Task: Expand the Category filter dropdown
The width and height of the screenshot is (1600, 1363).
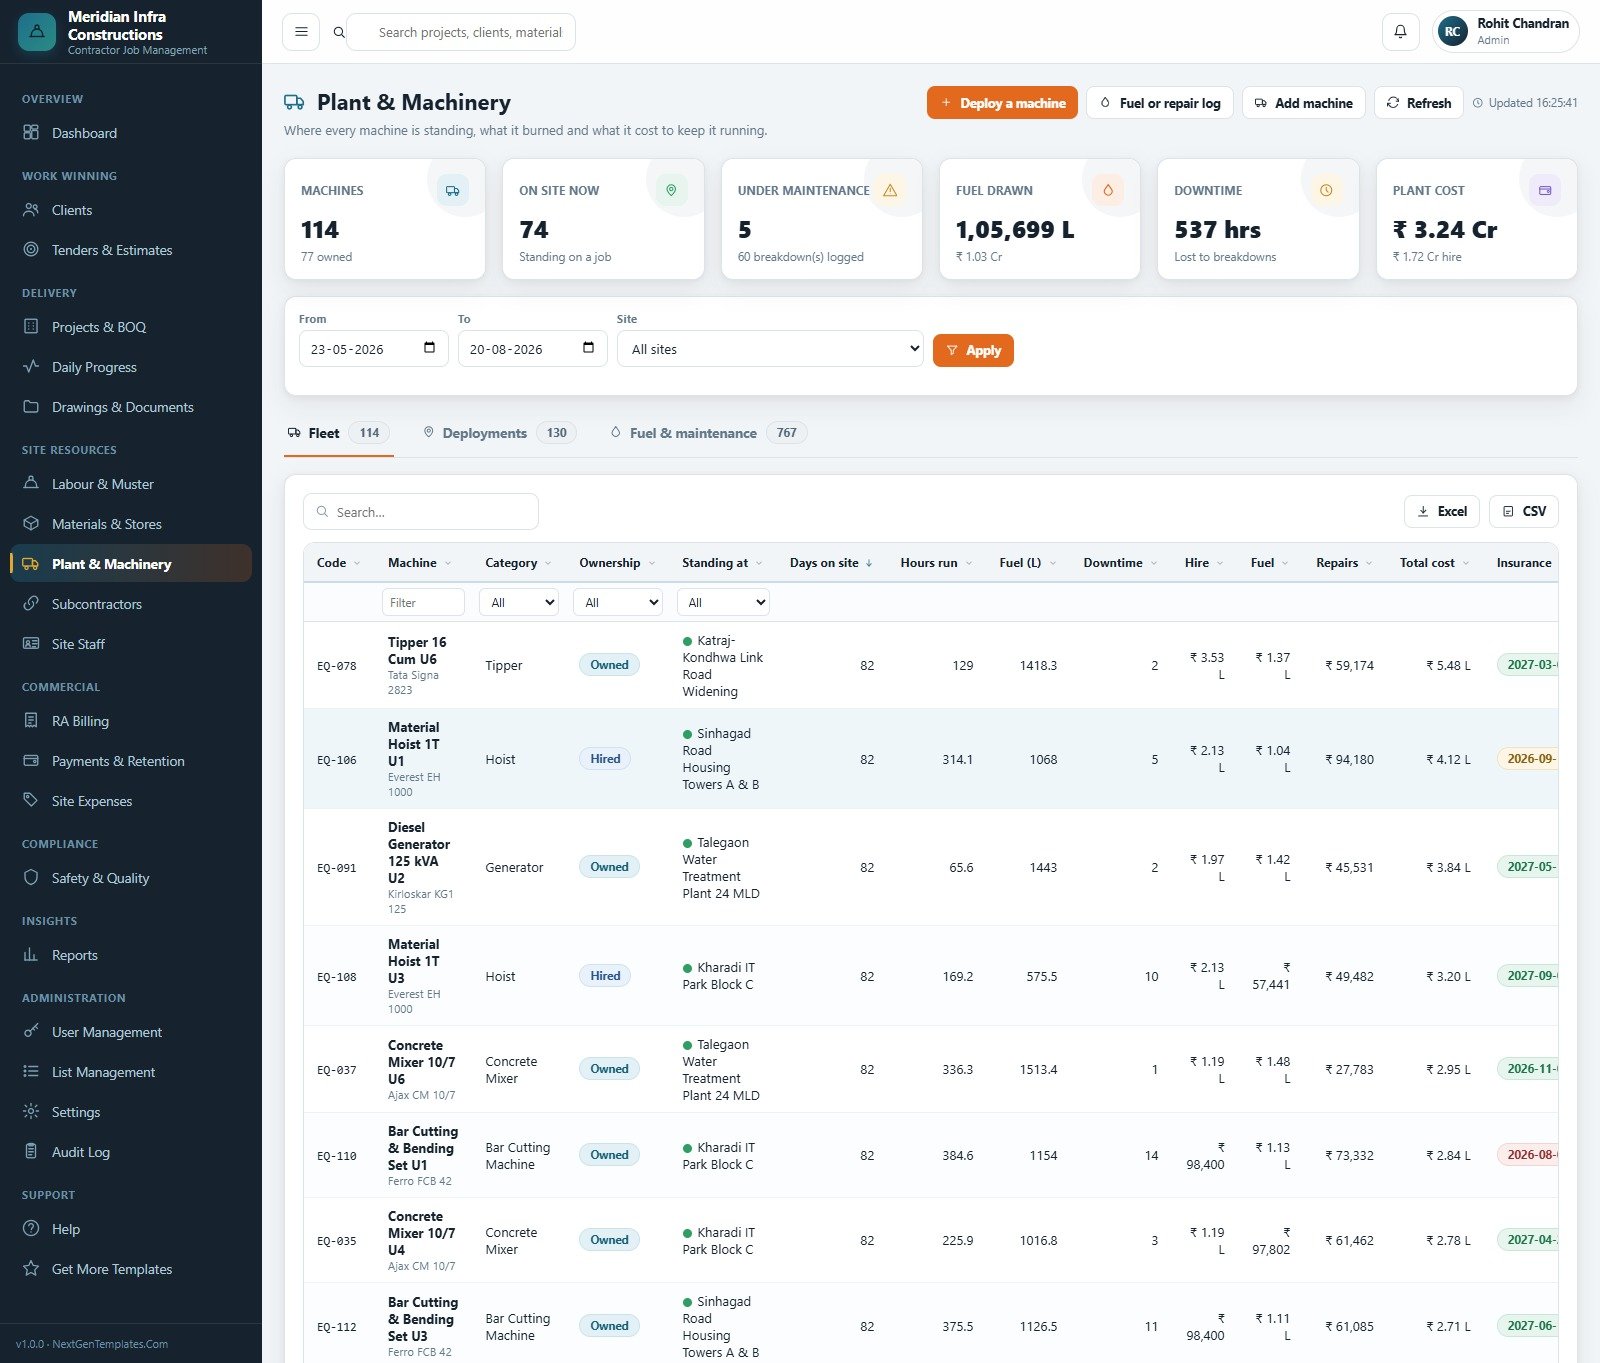Action: (519, 602)
